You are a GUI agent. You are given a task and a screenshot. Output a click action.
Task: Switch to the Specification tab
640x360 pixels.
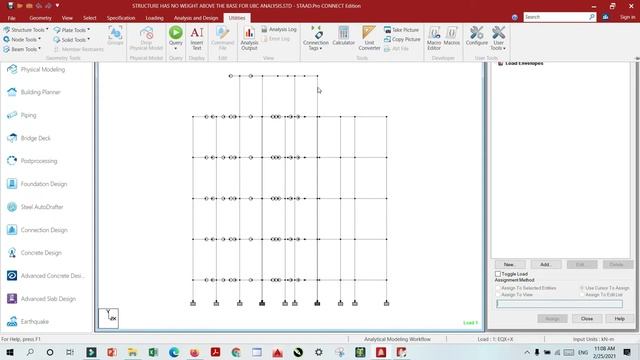point(121,18)
